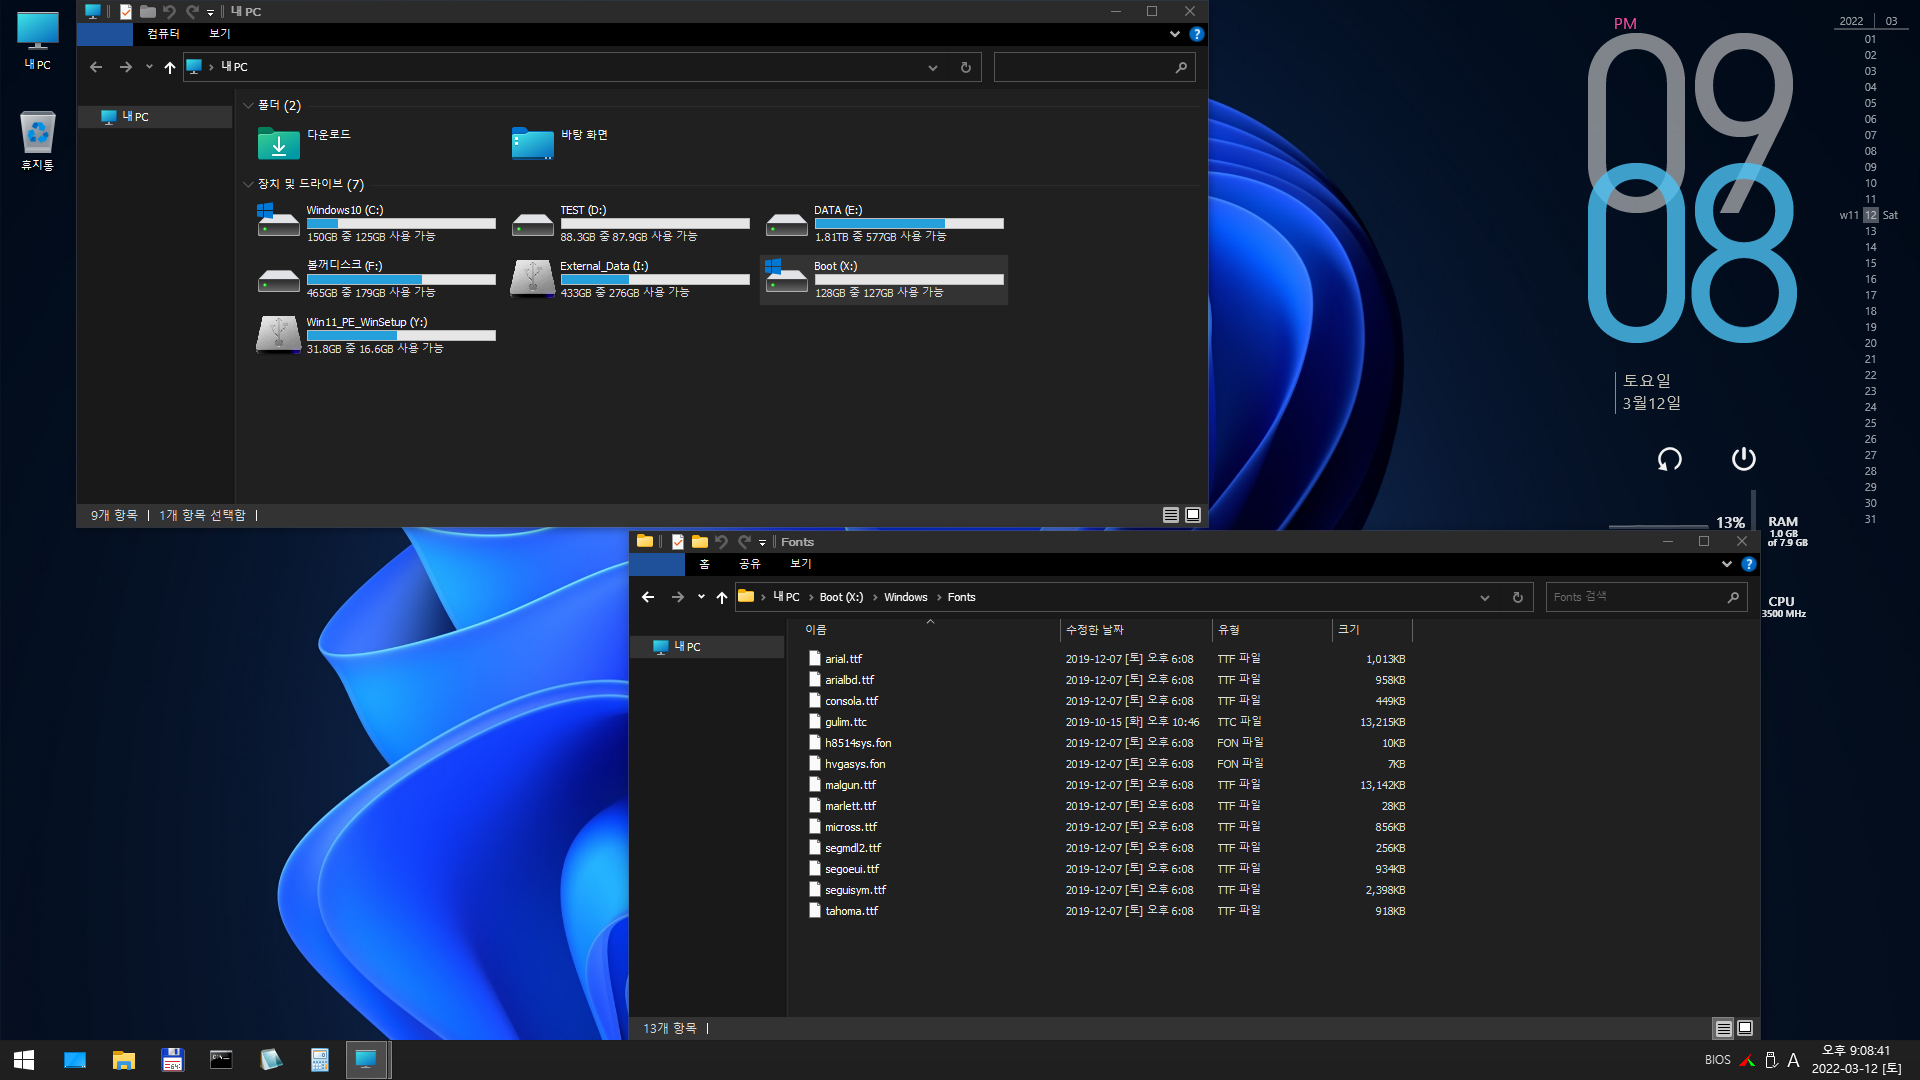Select the DATA (E:) drive
This screenshot has height=1080, width=1920.
pyautogui.click(x=884, y=223)
